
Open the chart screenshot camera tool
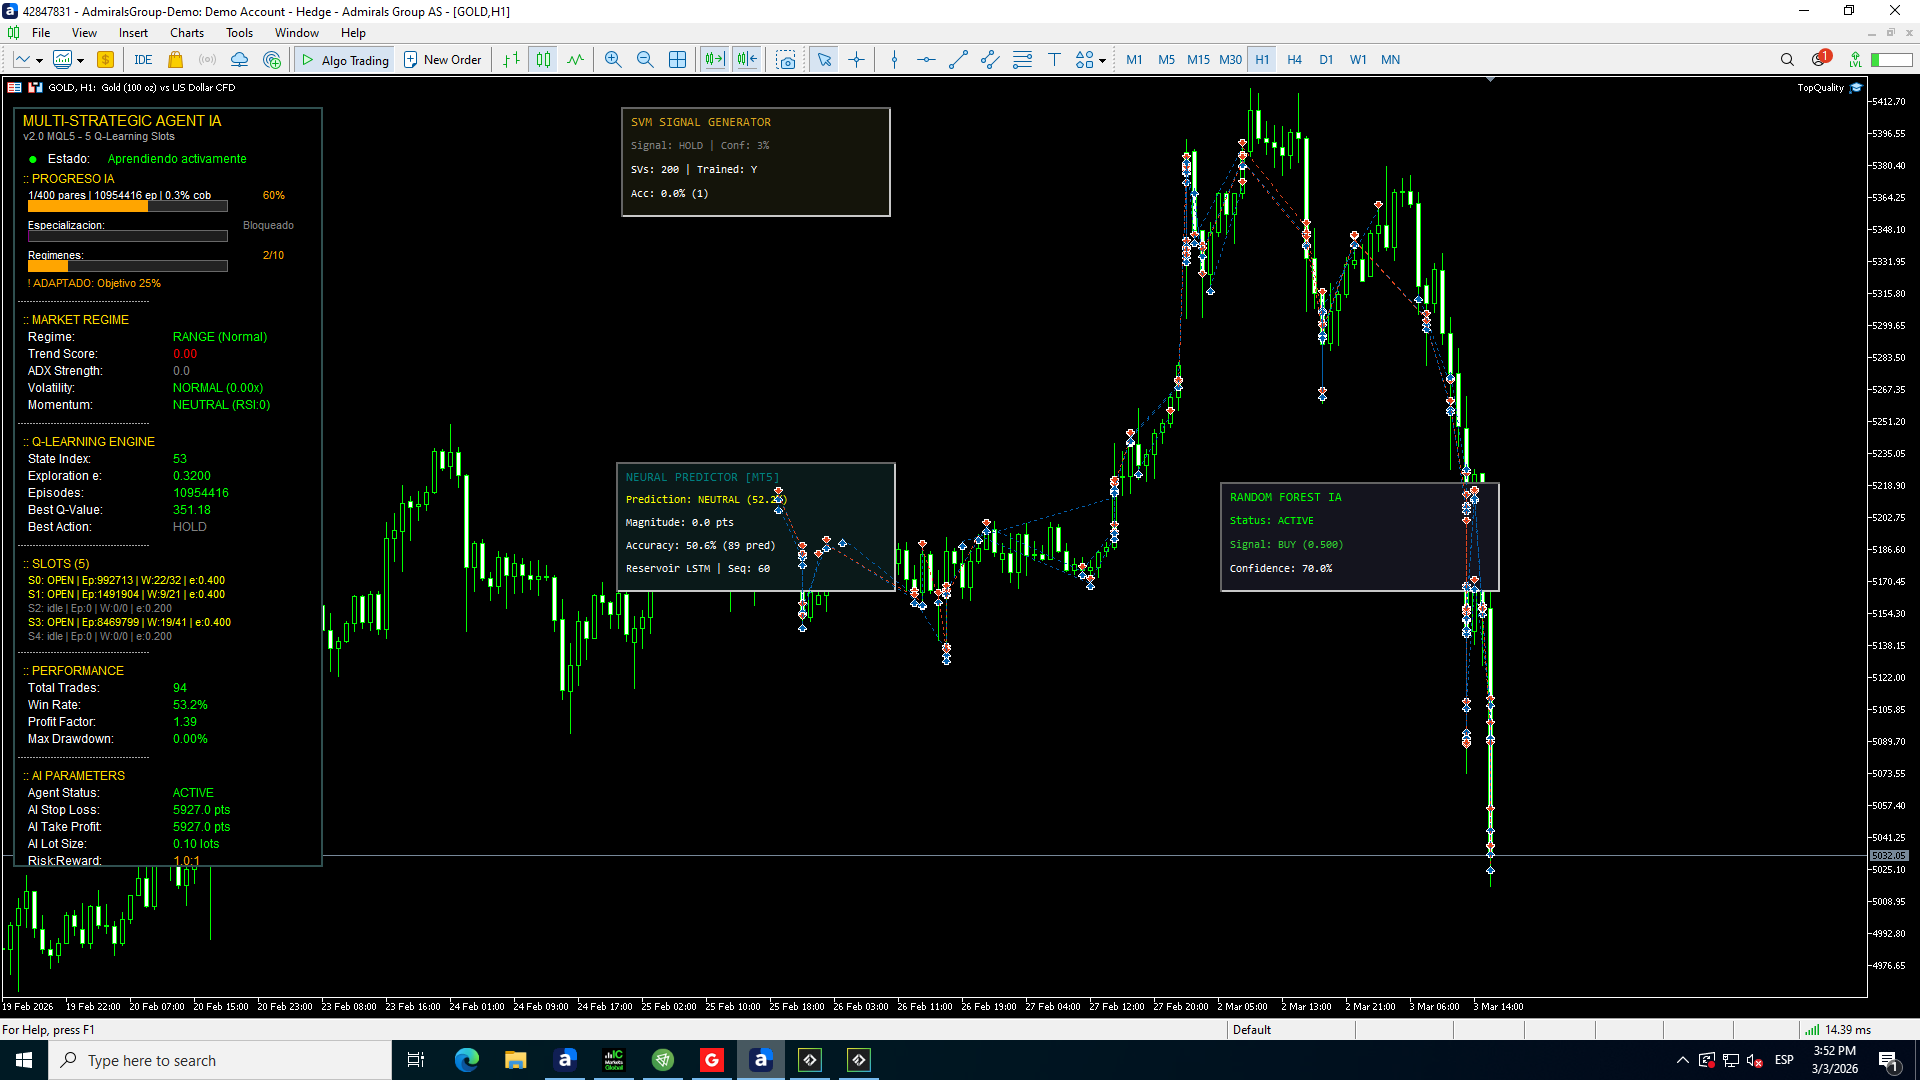point(787,60)
